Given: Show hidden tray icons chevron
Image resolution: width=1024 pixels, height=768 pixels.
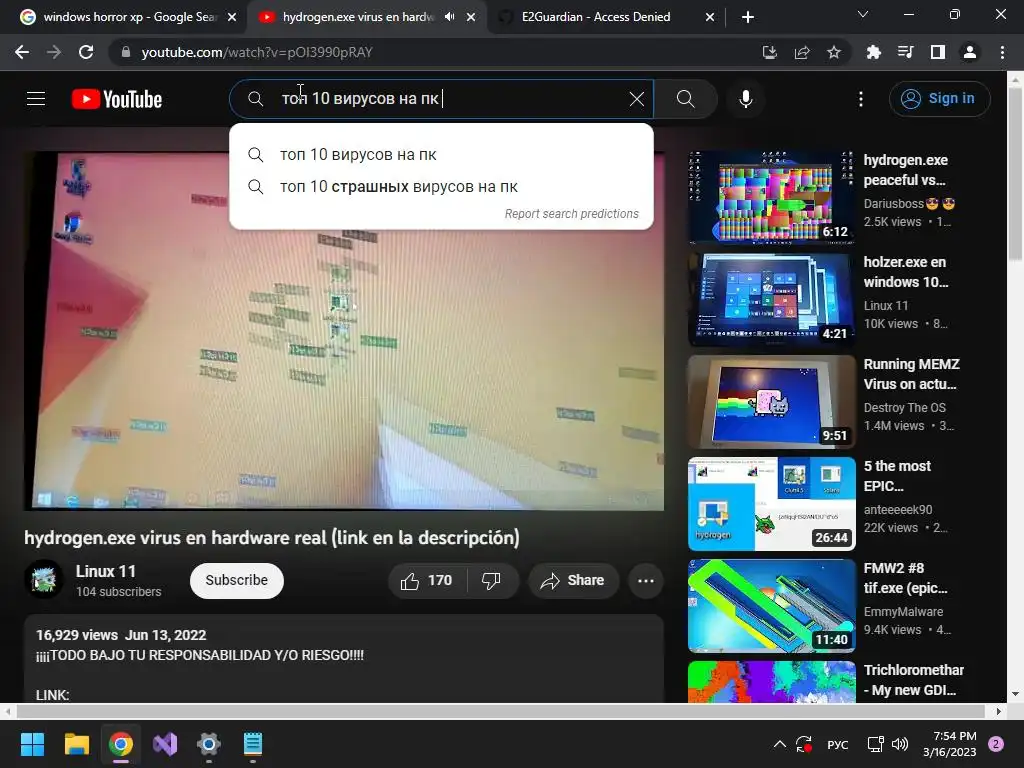Looking at the screenshot, I should tap(779, 744).
